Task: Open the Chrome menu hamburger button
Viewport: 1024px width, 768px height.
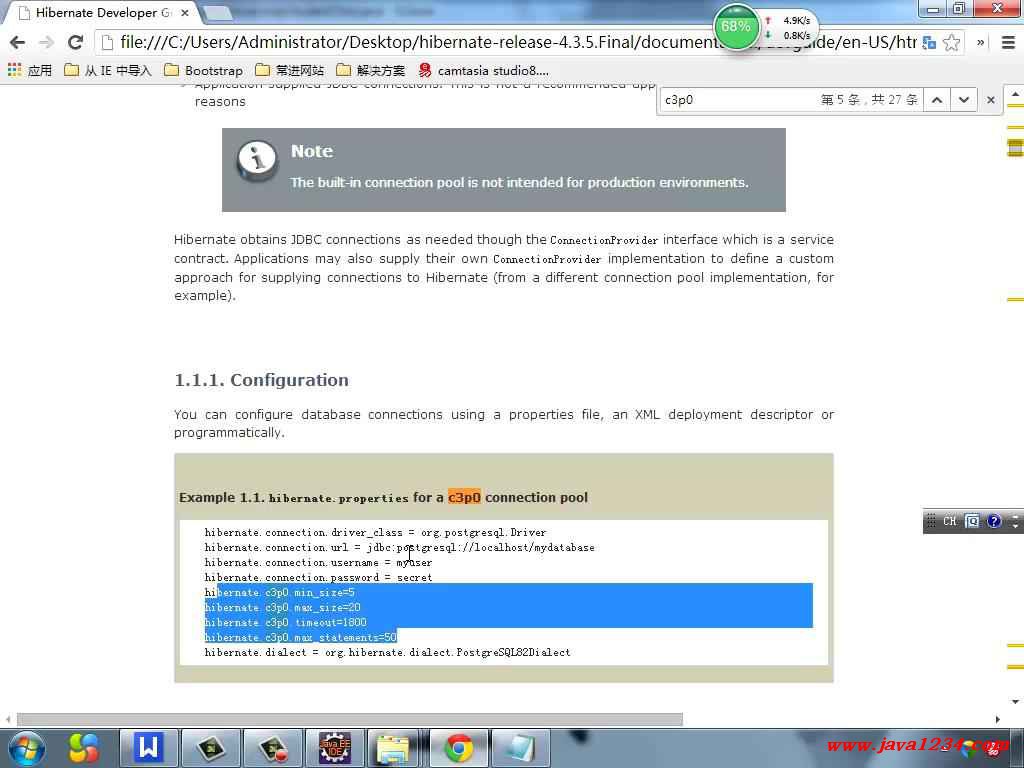Action: (1008, 42)
